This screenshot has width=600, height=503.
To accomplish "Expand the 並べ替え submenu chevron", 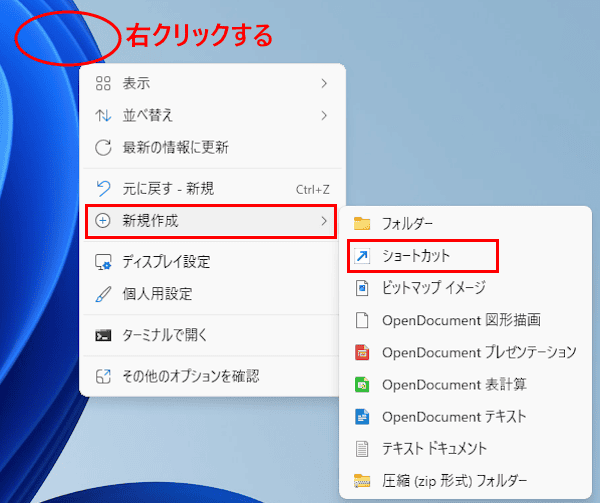I will tap(324, 115).
